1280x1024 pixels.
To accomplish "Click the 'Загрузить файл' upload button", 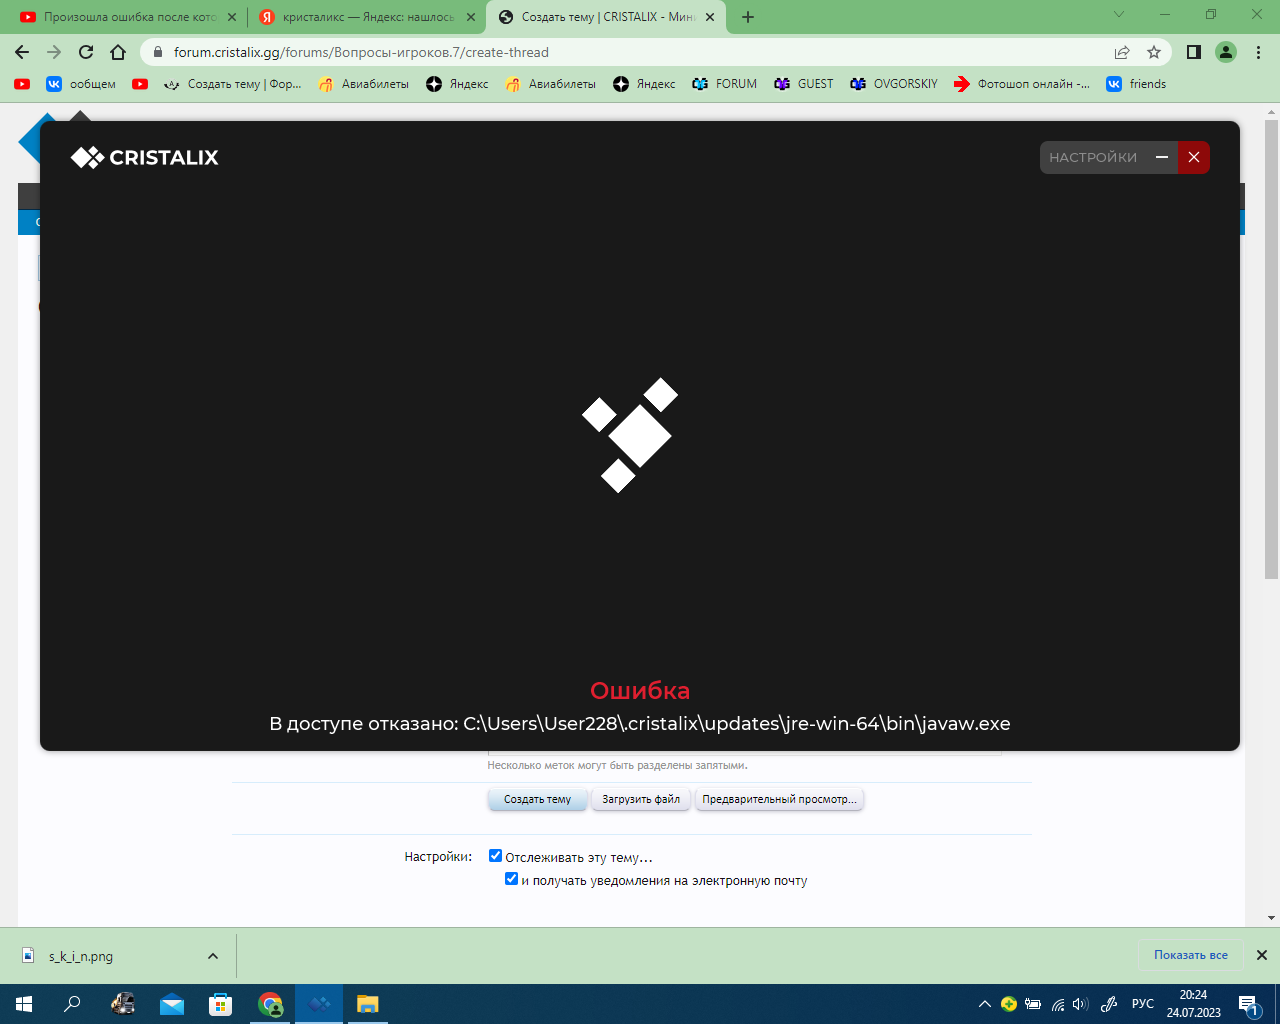I will 641,799.
